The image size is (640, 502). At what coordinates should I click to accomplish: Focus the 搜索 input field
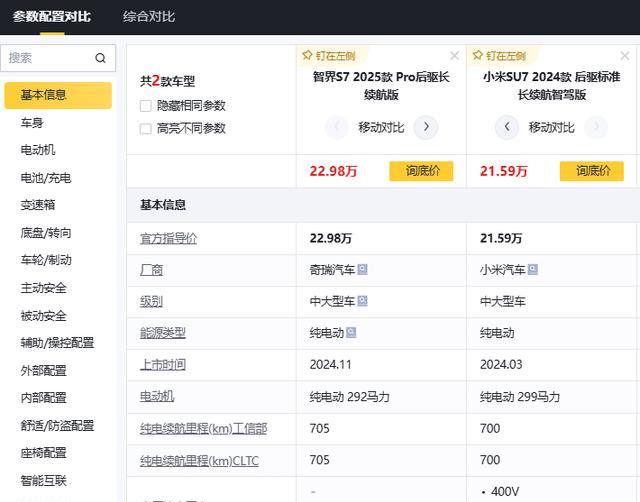pos(58,58)
